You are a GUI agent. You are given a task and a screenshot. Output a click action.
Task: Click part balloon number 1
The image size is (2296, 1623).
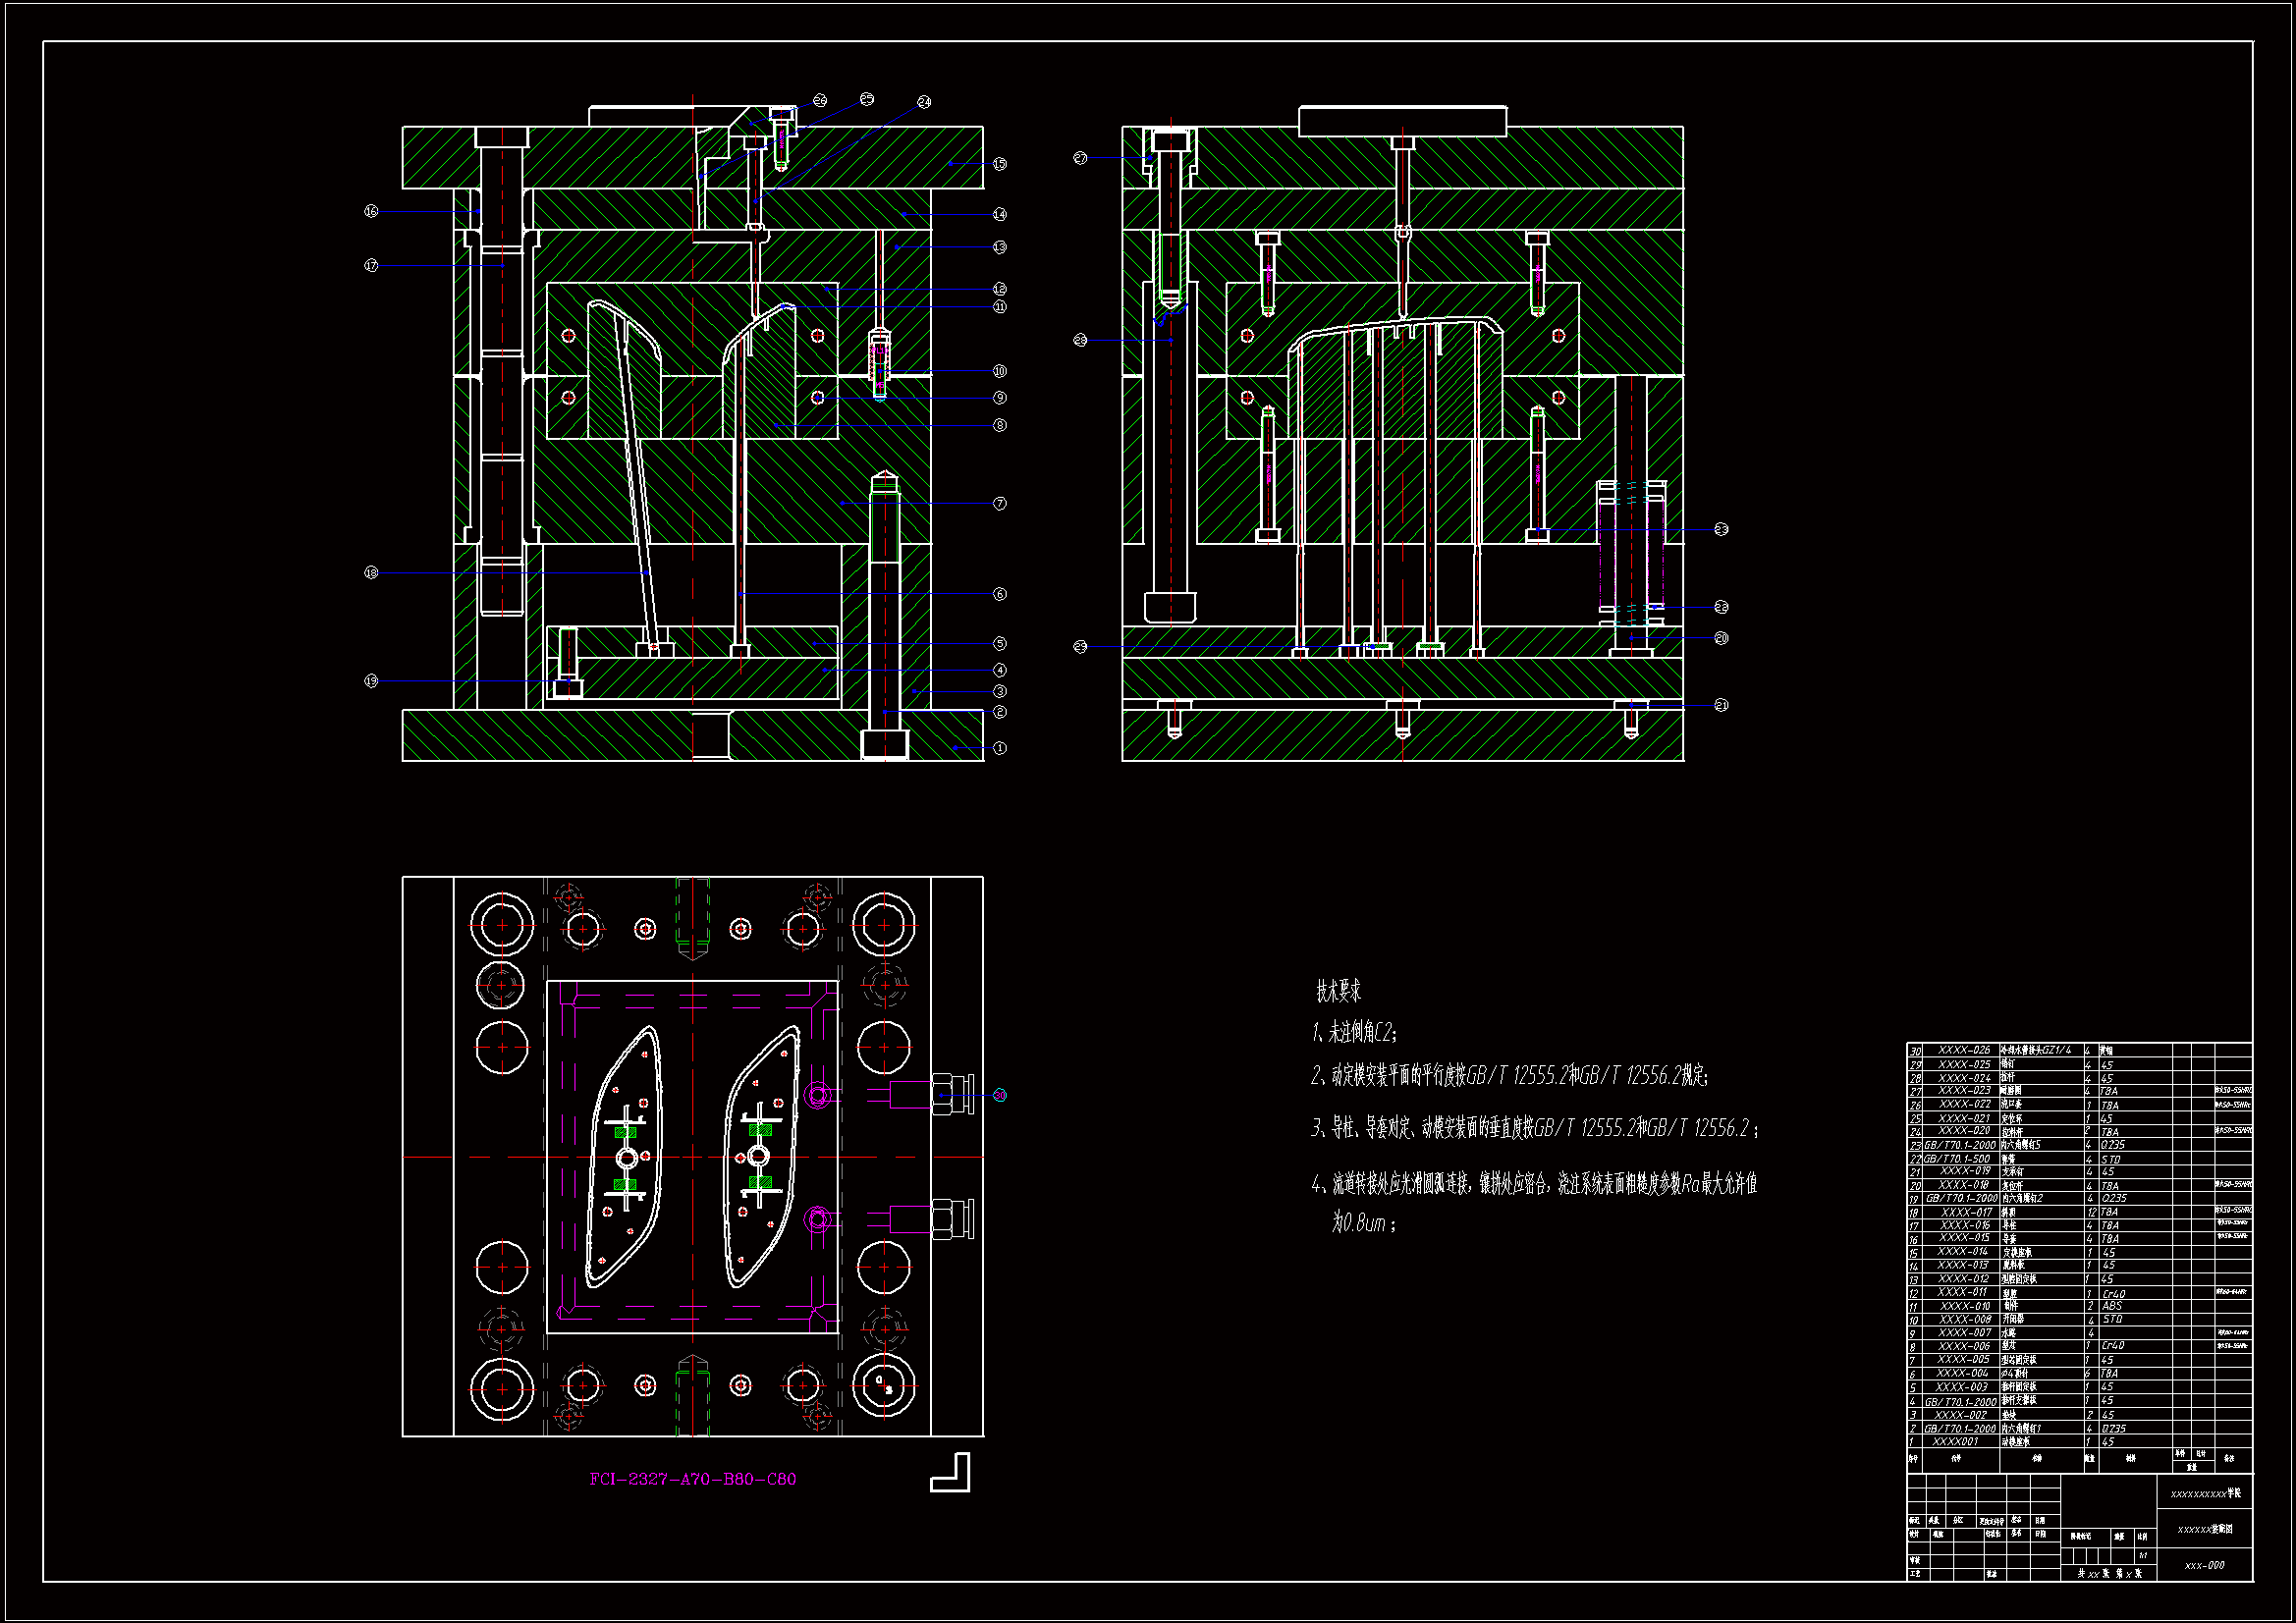[x=999, y=748]
